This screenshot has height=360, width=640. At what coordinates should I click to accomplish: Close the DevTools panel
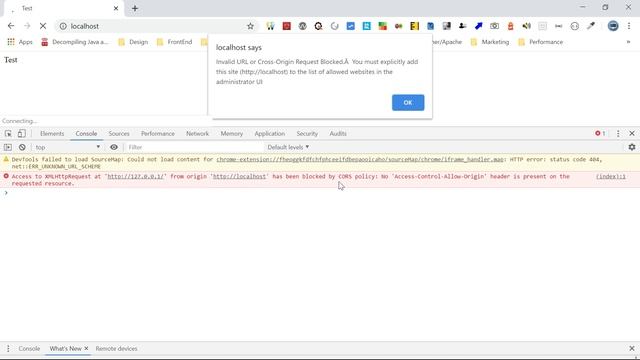[632, 133]
